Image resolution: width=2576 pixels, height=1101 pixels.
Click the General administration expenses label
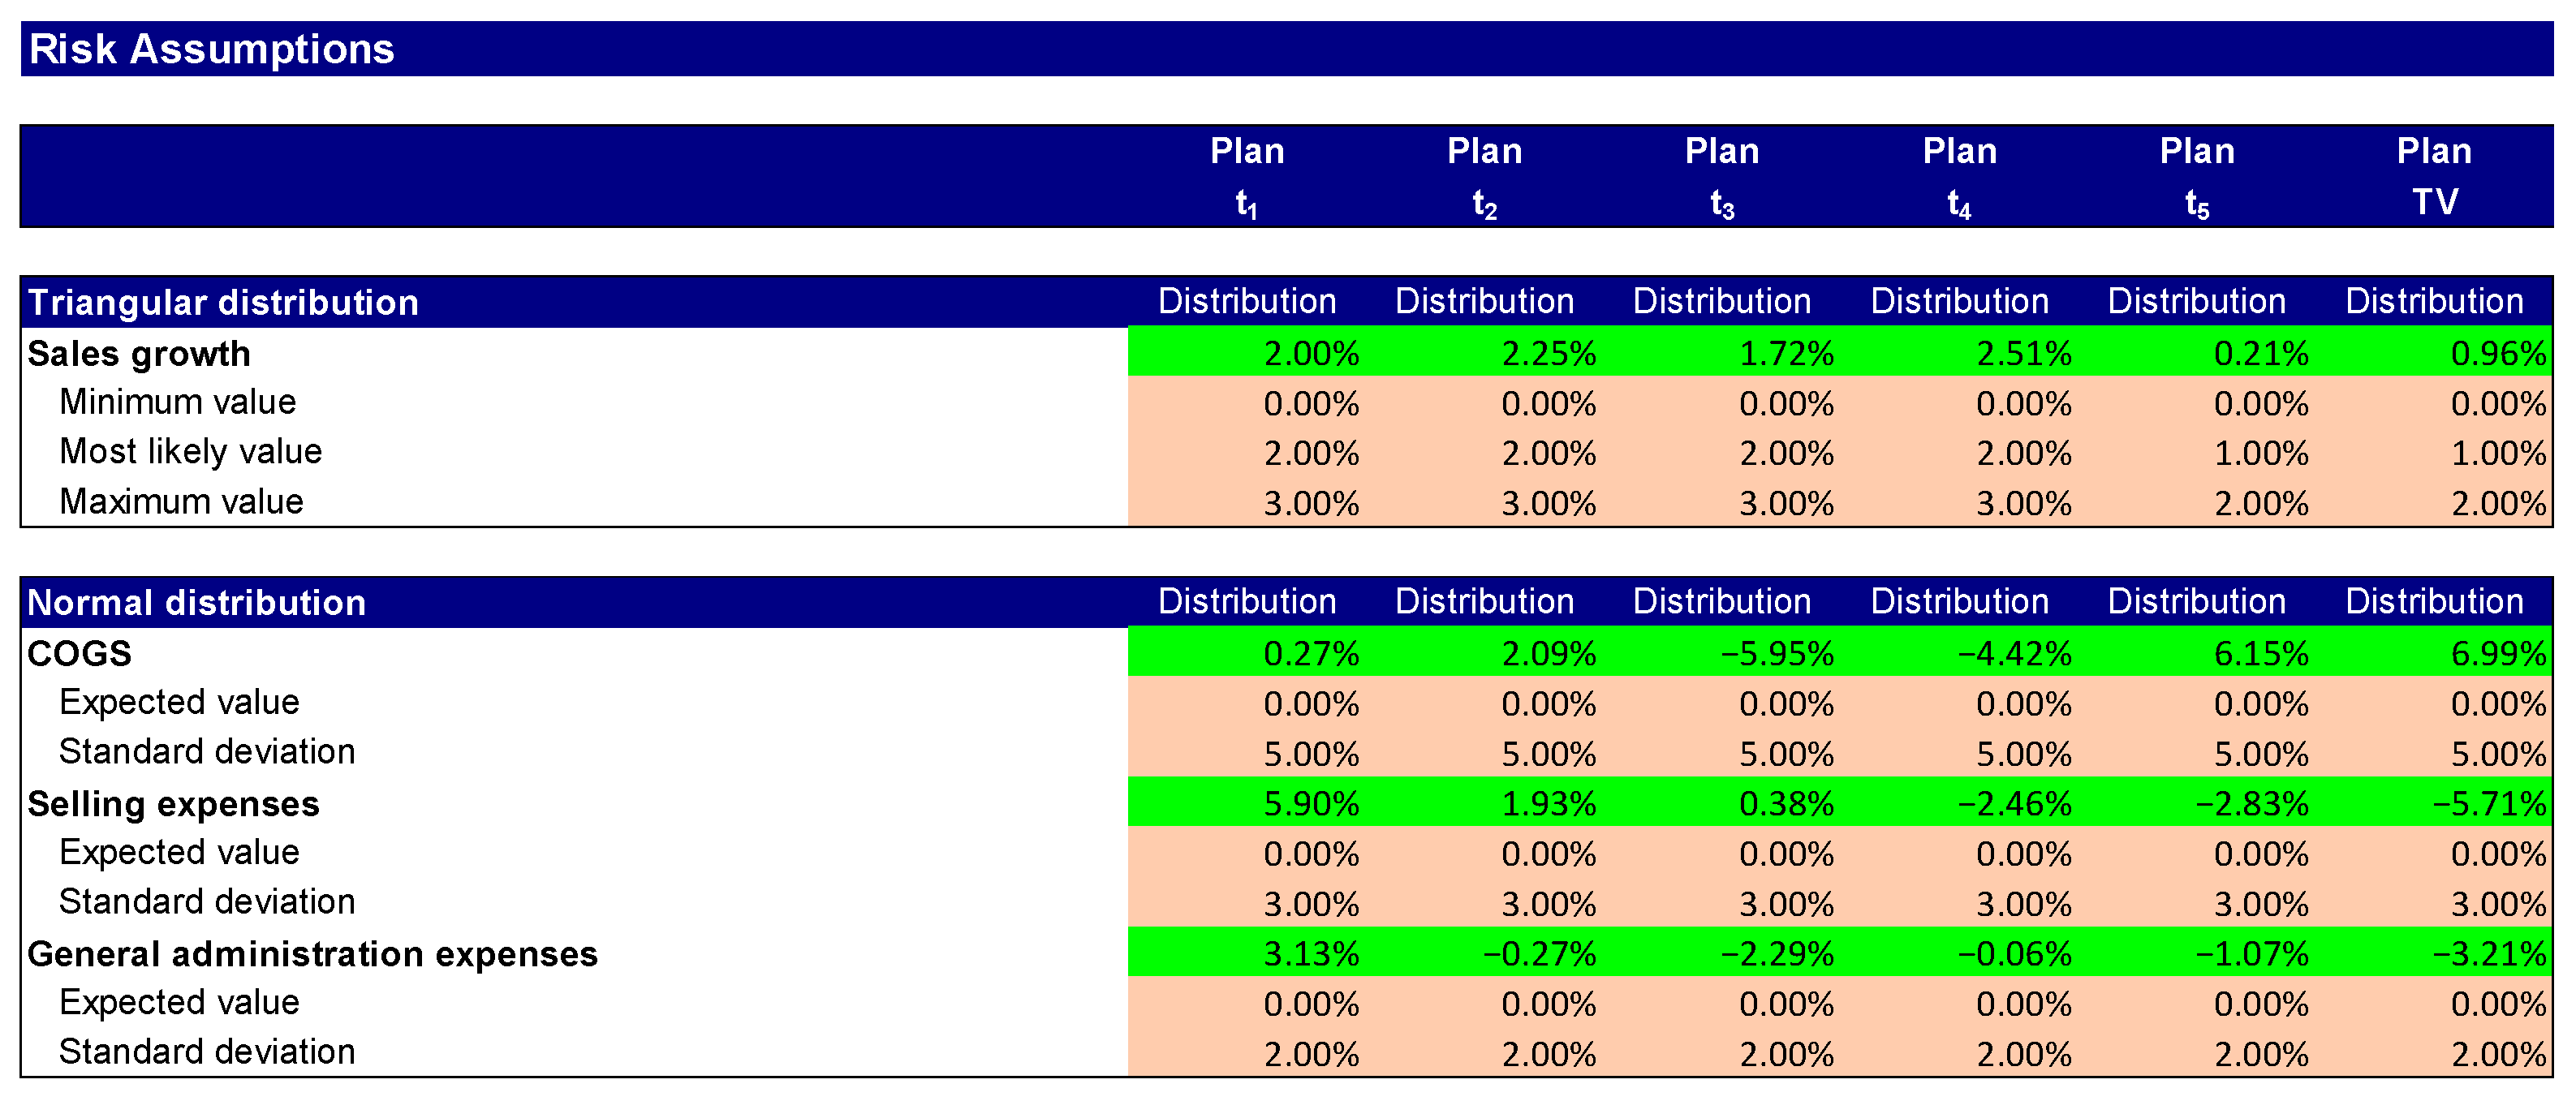point(312,953)
